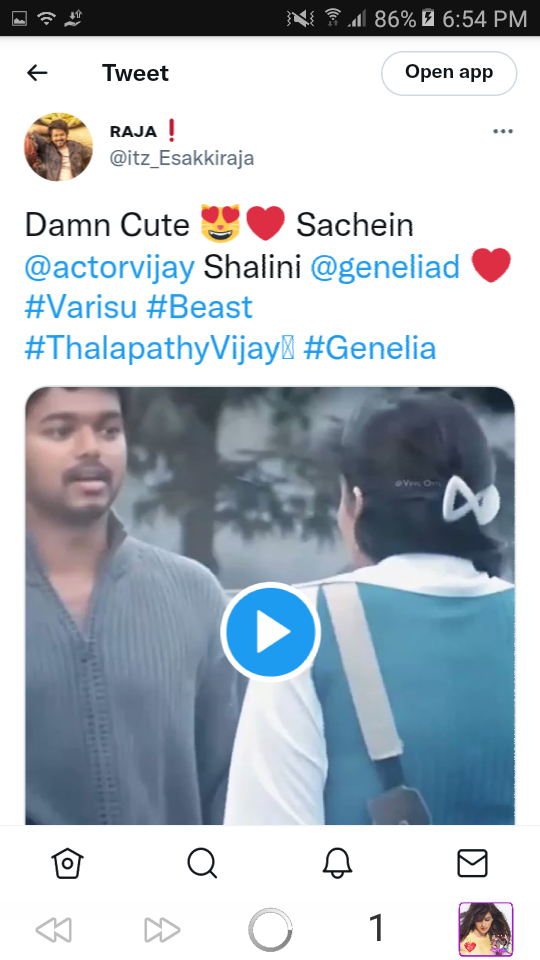Tap the tab counter showing 1
Viewport: 540px width, 960px height.
377,928
